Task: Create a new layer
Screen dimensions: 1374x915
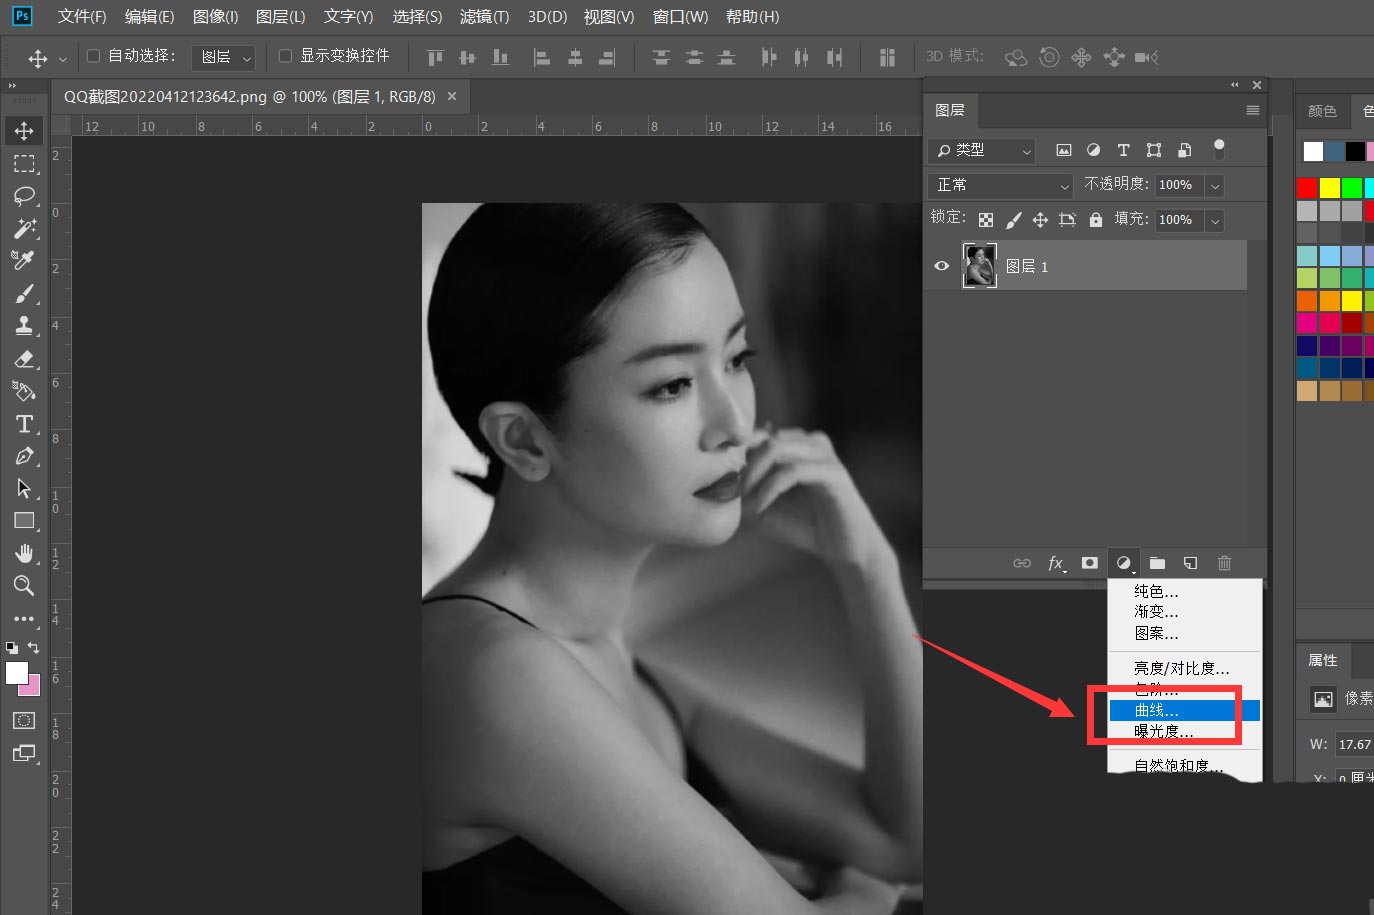Action: tap(1190, 563)
